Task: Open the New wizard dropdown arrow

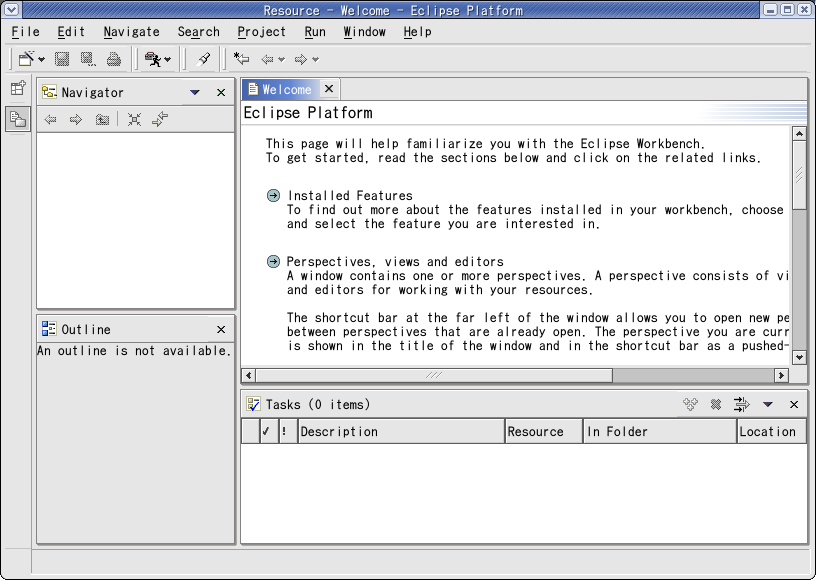Action: tap(42, 59)
